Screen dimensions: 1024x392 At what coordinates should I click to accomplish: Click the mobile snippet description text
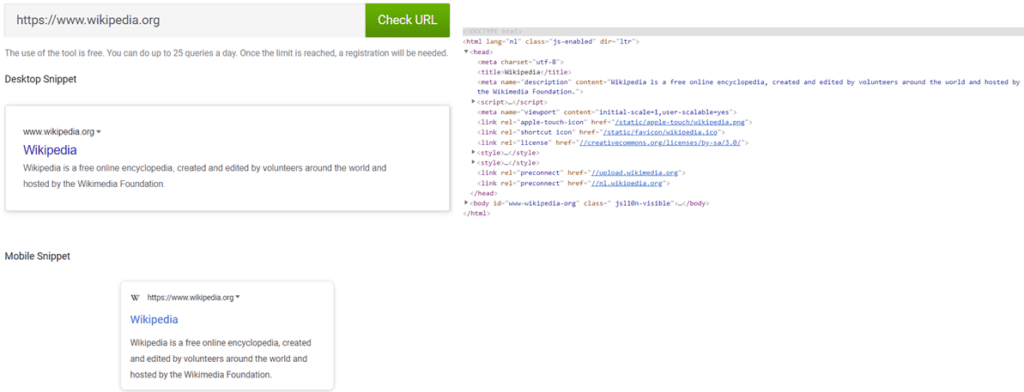[x=221, y=359]
